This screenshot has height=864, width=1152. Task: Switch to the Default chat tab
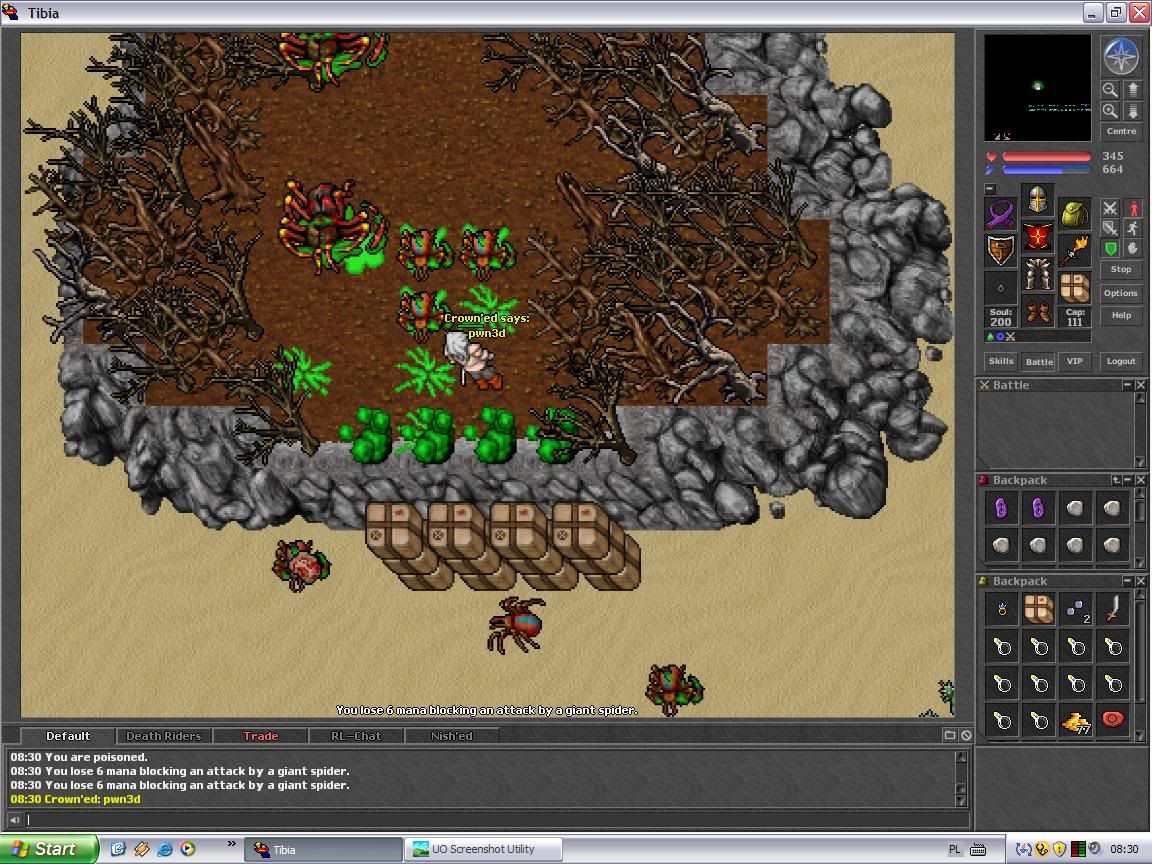pos(68,735)
